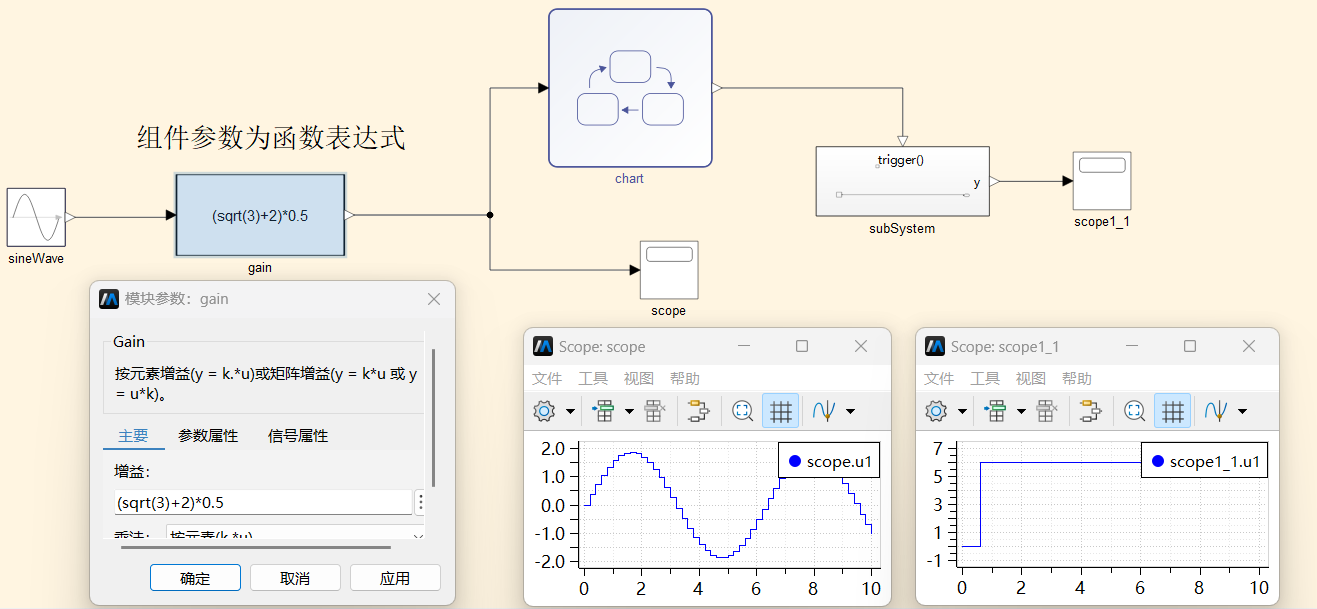The height and width of the screenshot is (609, 1317).
Task: Expand layout dropdown arrow in Scope: scope toolbar
Action: tap(629, 411)
